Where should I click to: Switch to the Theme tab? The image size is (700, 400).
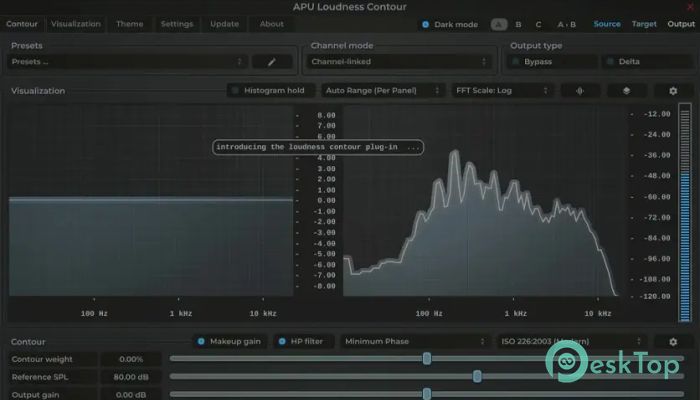129,24
